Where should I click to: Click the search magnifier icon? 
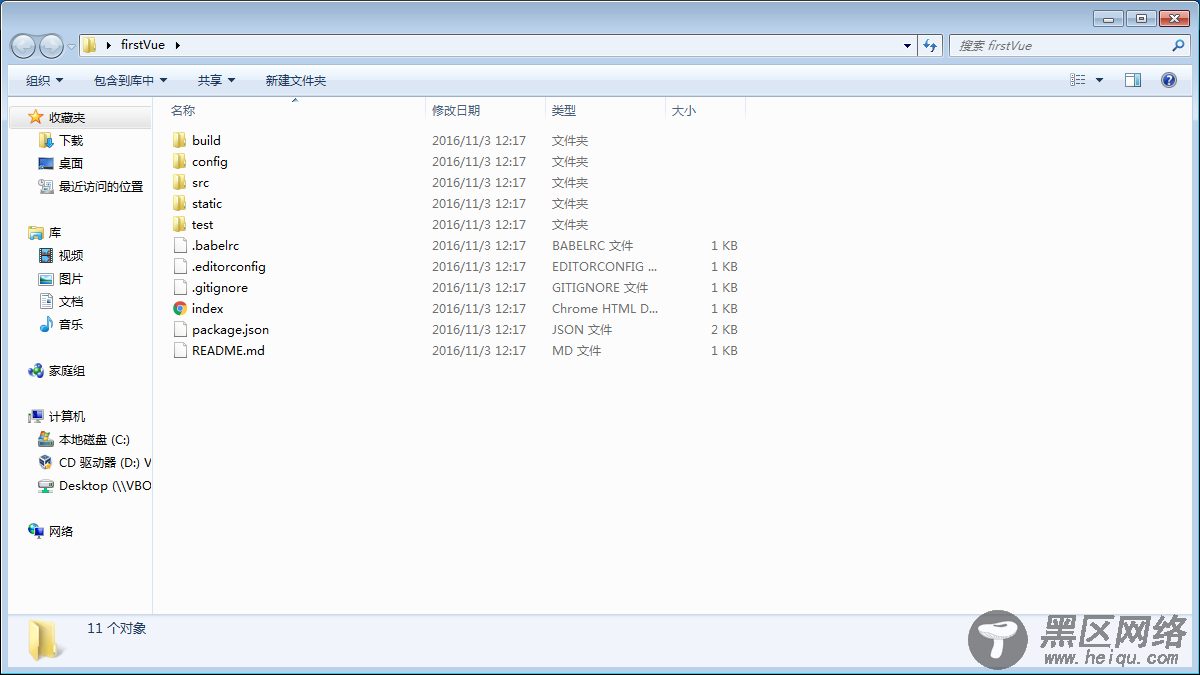[1178, 46]
